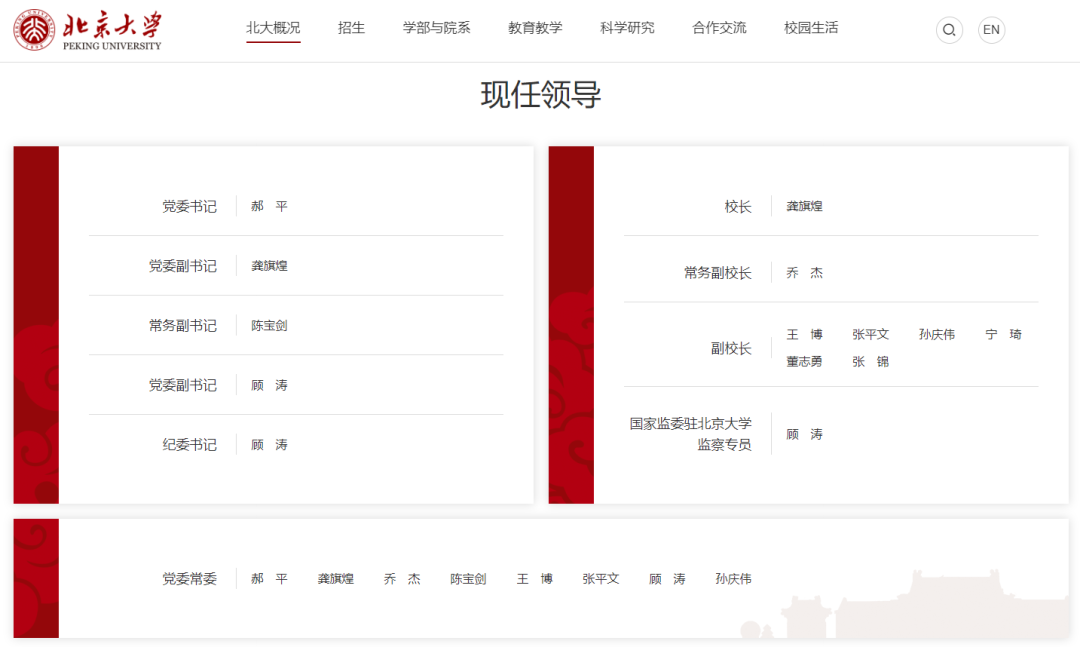Select 王博 in the 副校长 row
The image size is (1080, 647).
[x=804, y=334]
